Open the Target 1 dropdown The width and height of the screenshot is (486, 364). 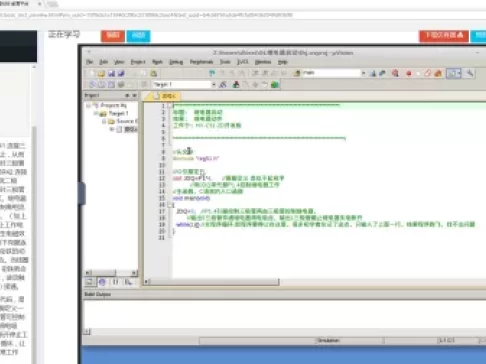pos(213,85)
